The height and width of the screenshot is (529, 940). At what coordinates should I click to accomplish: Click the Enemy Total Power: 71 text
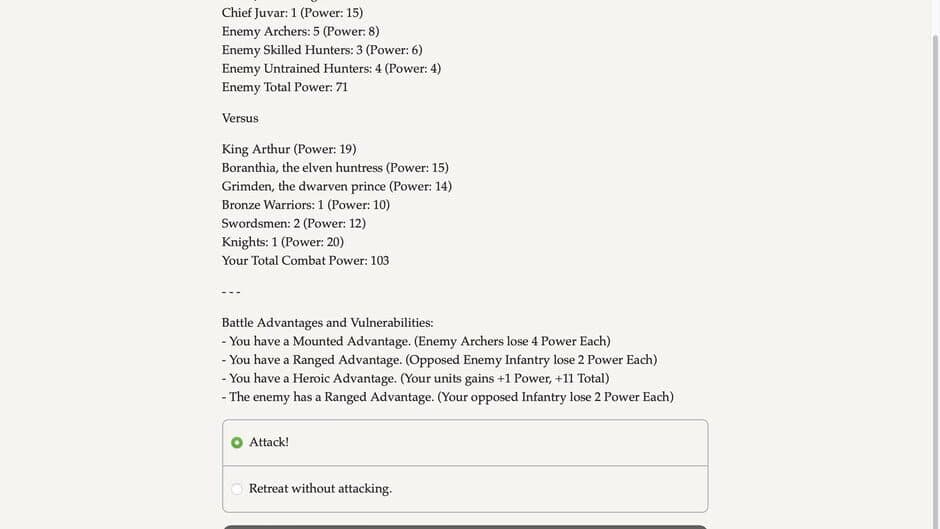coord(285,87)
